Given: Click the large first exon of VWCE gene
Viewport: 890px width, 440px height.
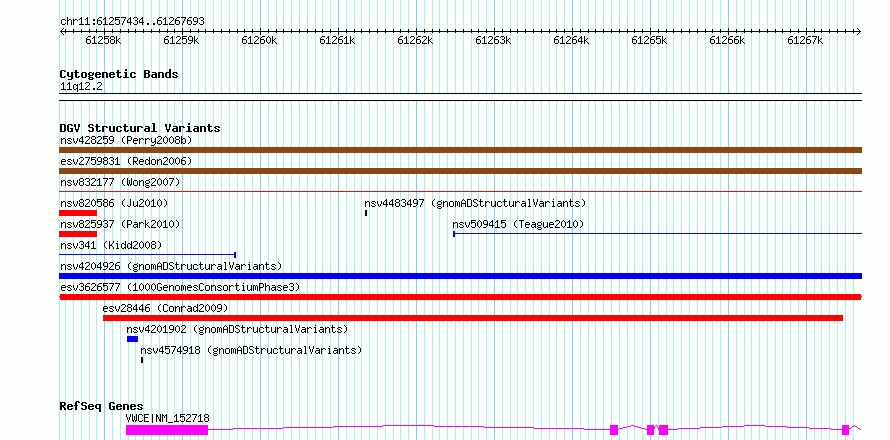Looking at the screenshot, I should (x=167, y=430).
